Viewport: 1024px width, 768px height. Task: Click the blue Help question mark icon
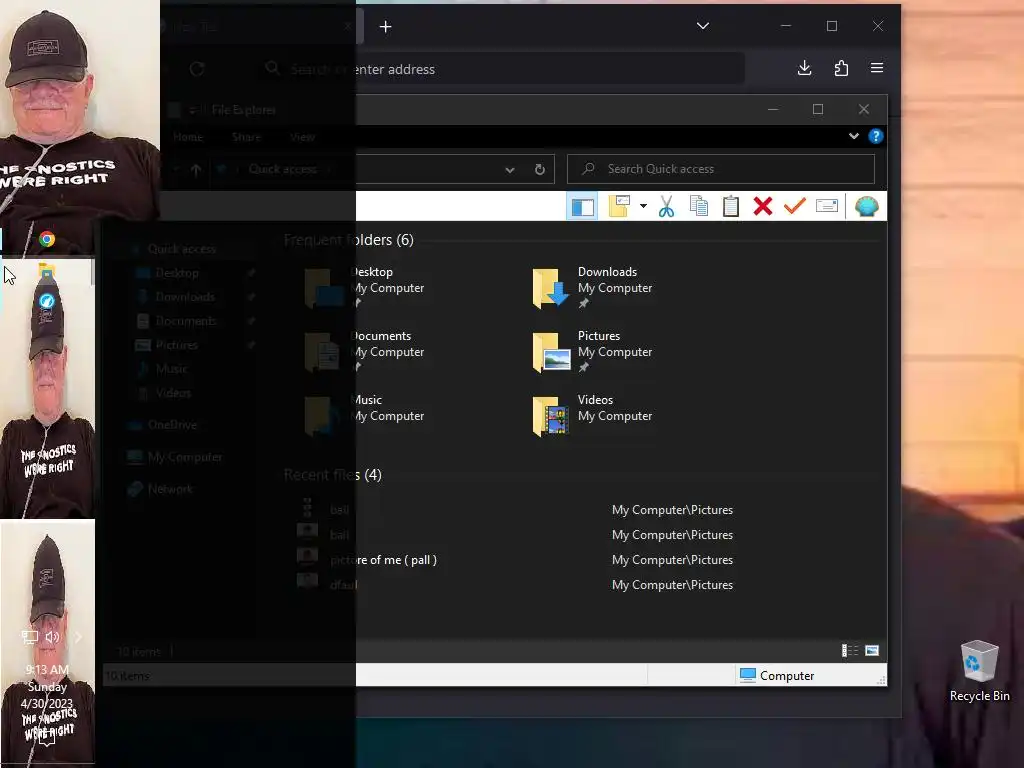click(x=876, y=136)
